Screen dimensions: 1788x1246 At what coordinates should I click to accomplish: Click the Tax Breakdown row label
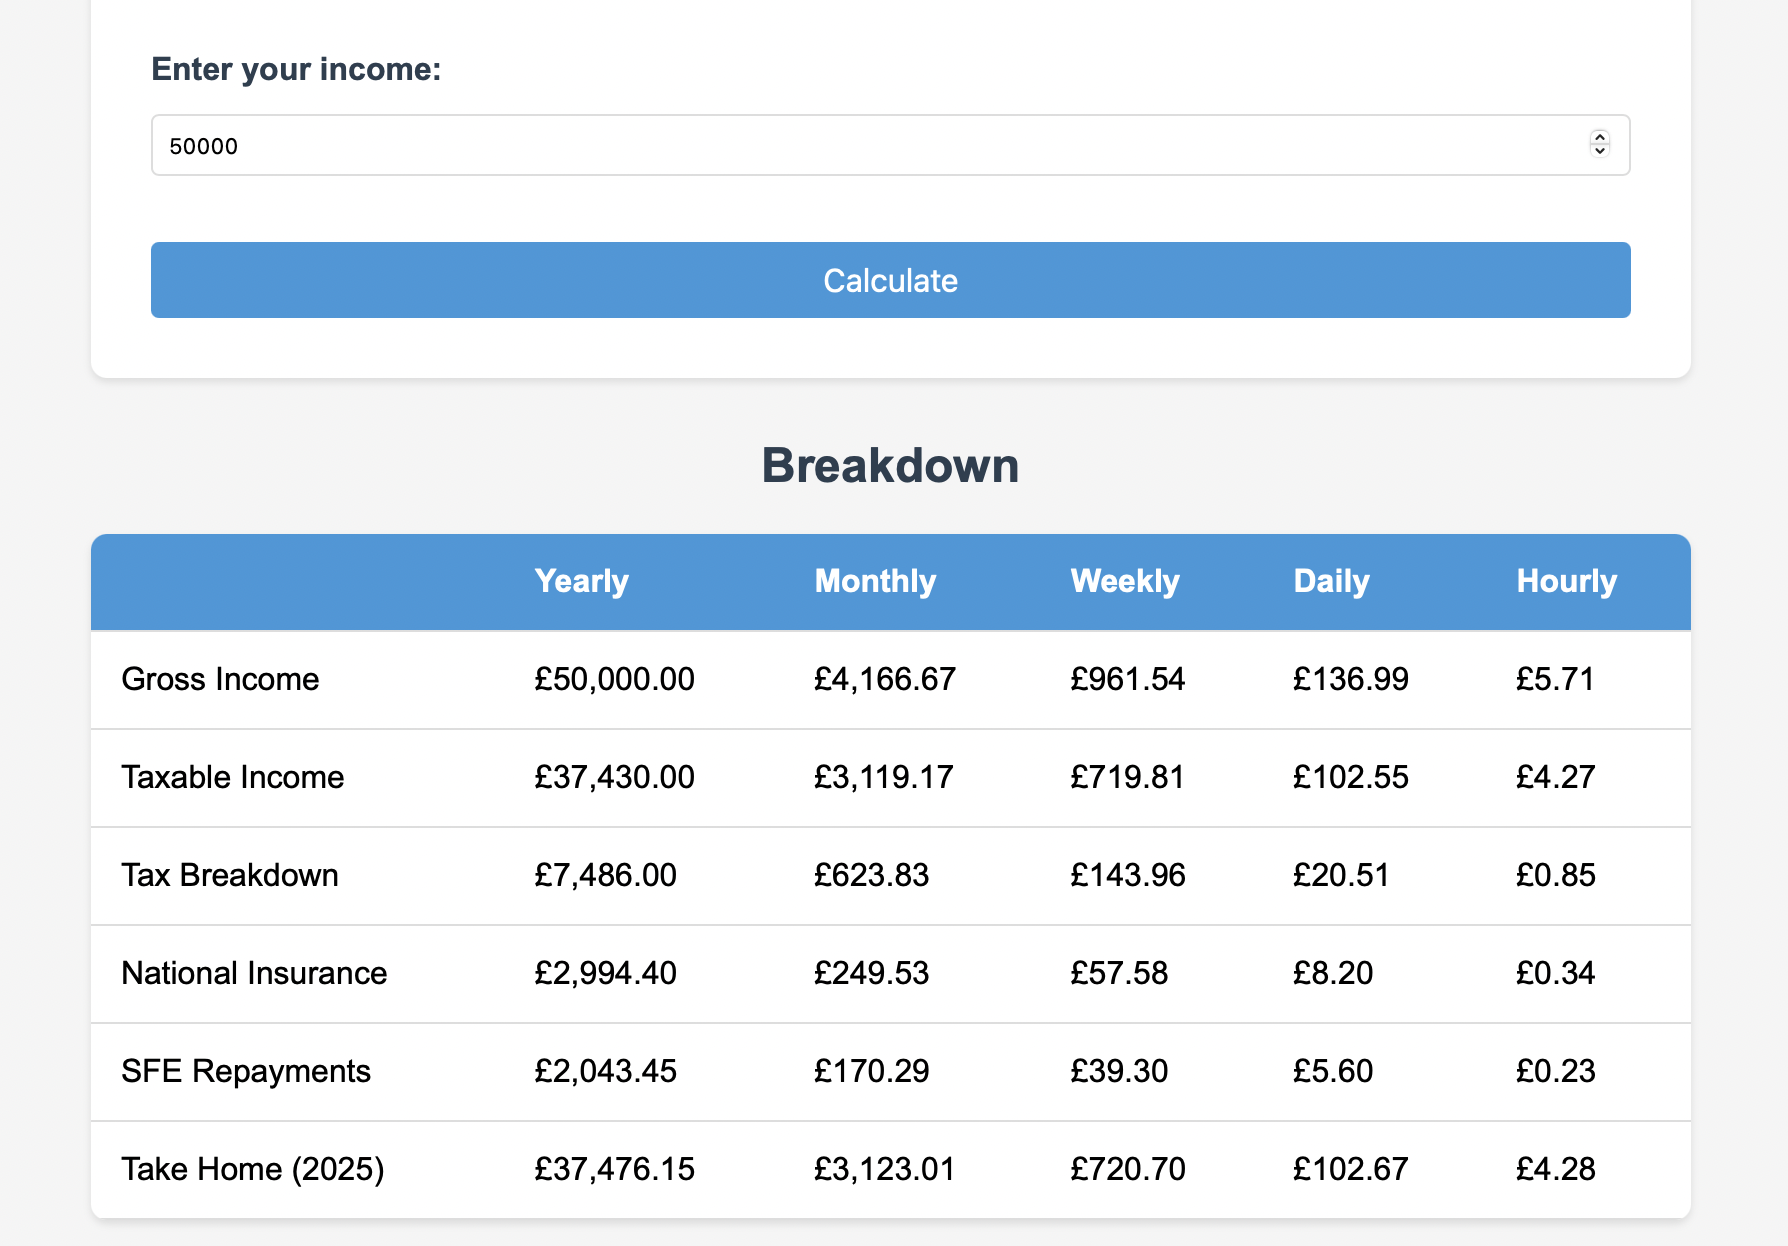pyautogui.click(x=229, y=875)
